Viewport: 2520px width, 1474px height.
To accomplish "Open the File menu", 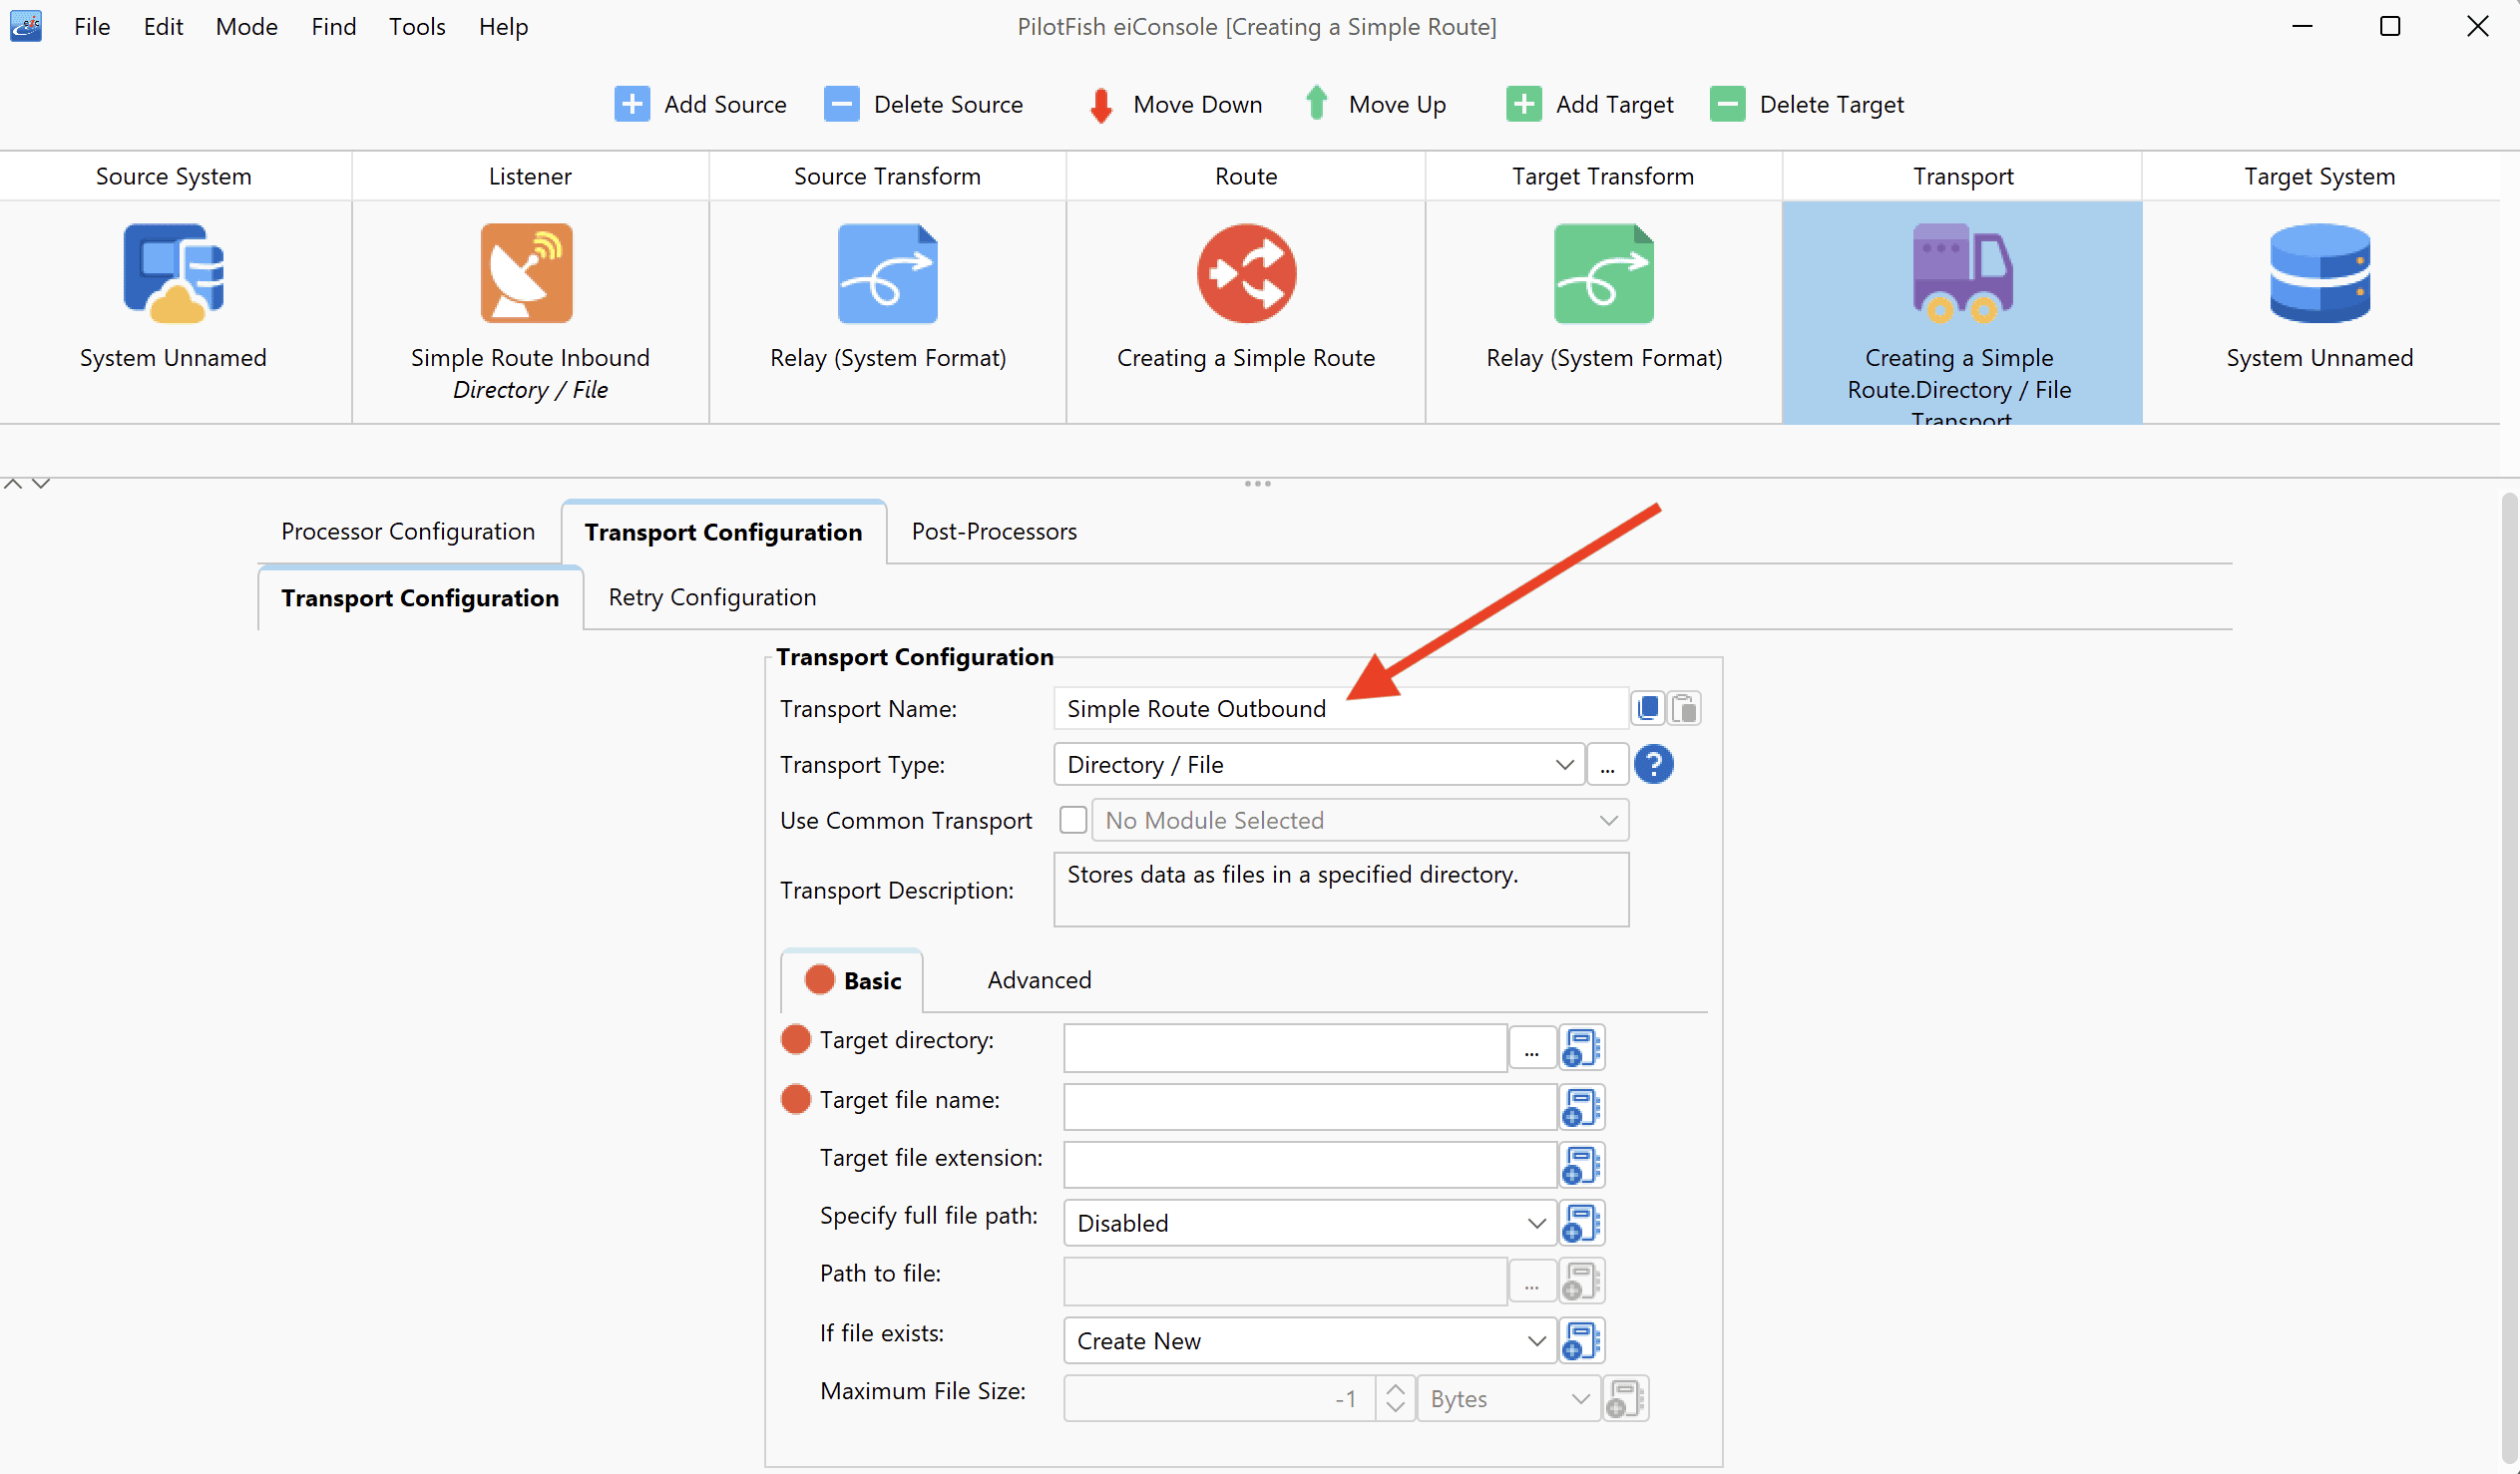I will (92, 27).
